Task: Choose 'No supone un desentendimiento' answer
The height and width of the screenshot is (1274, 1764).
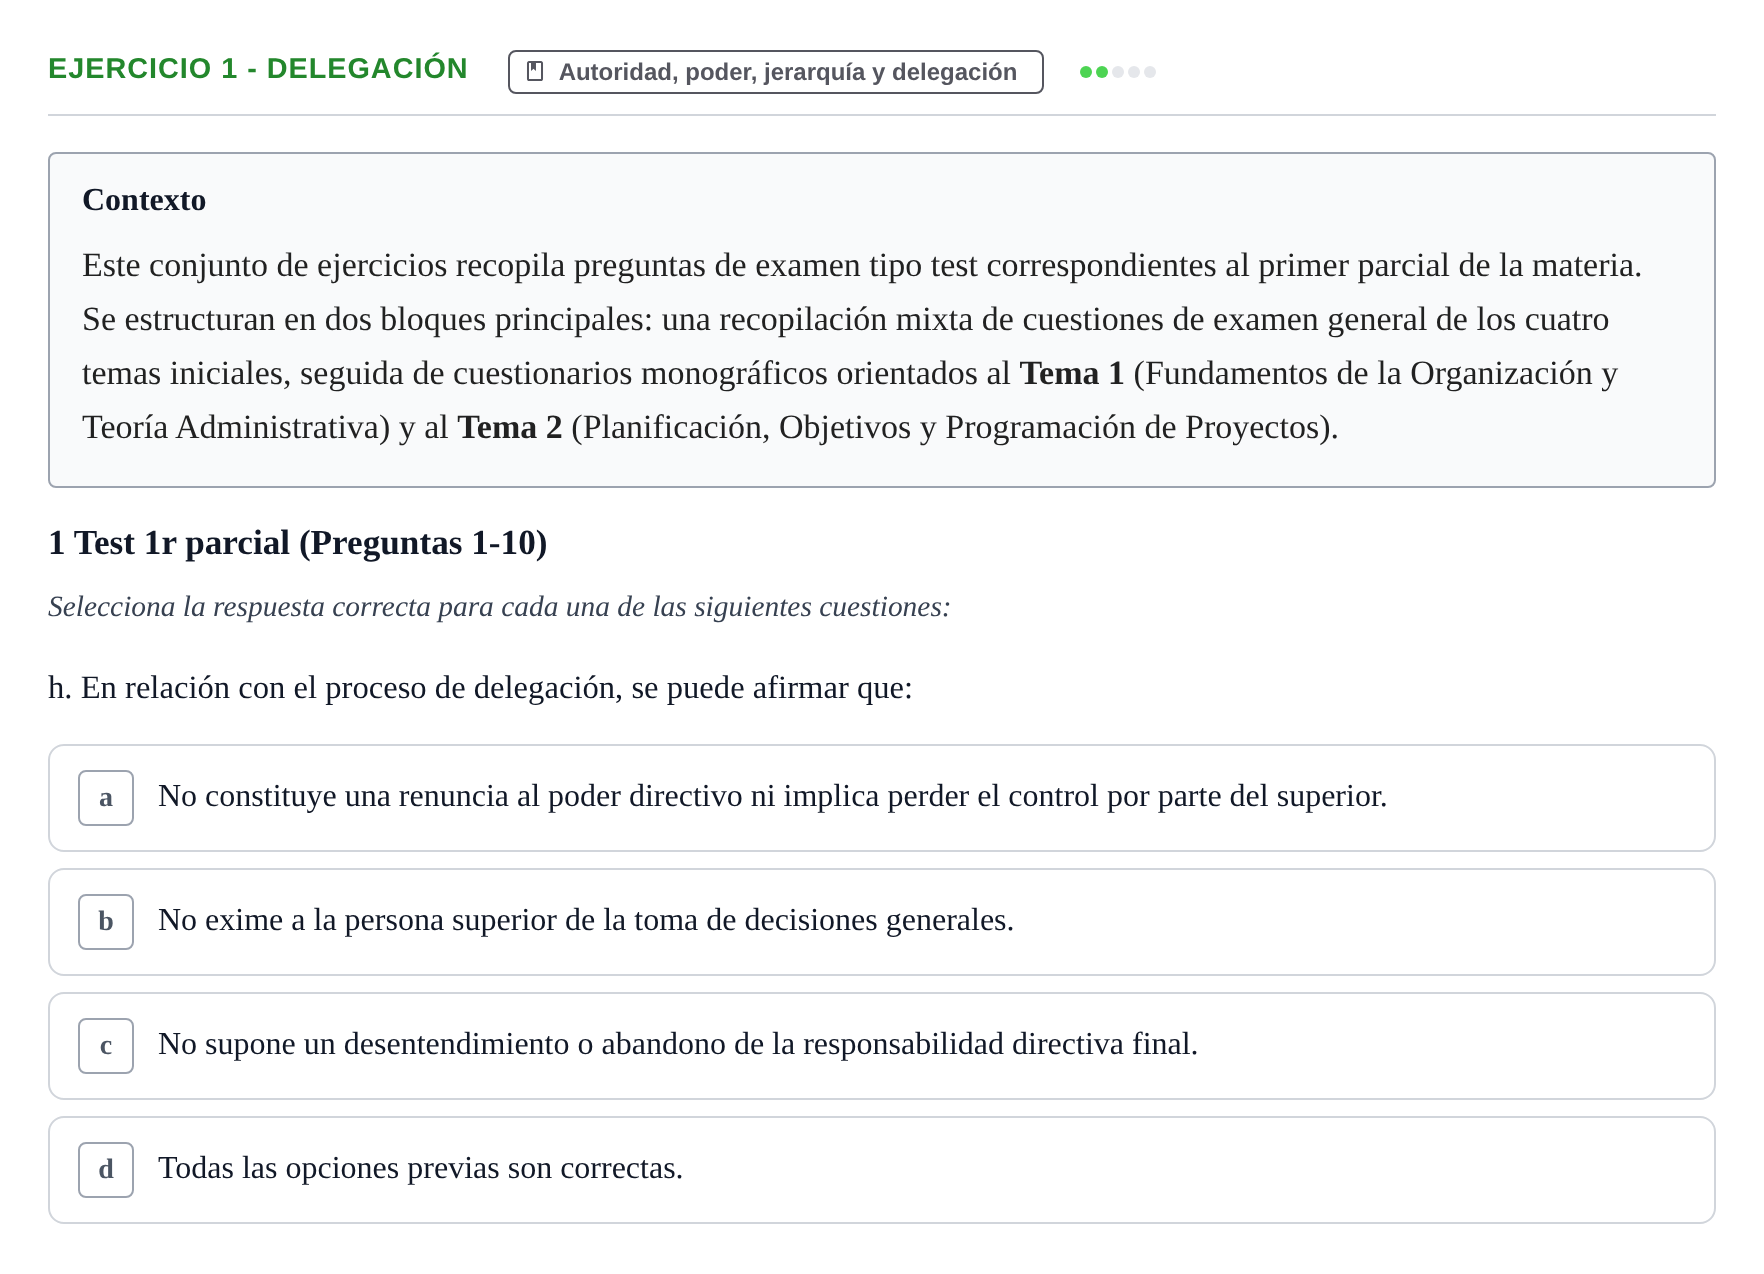Action: click(x=881, y=1046)
